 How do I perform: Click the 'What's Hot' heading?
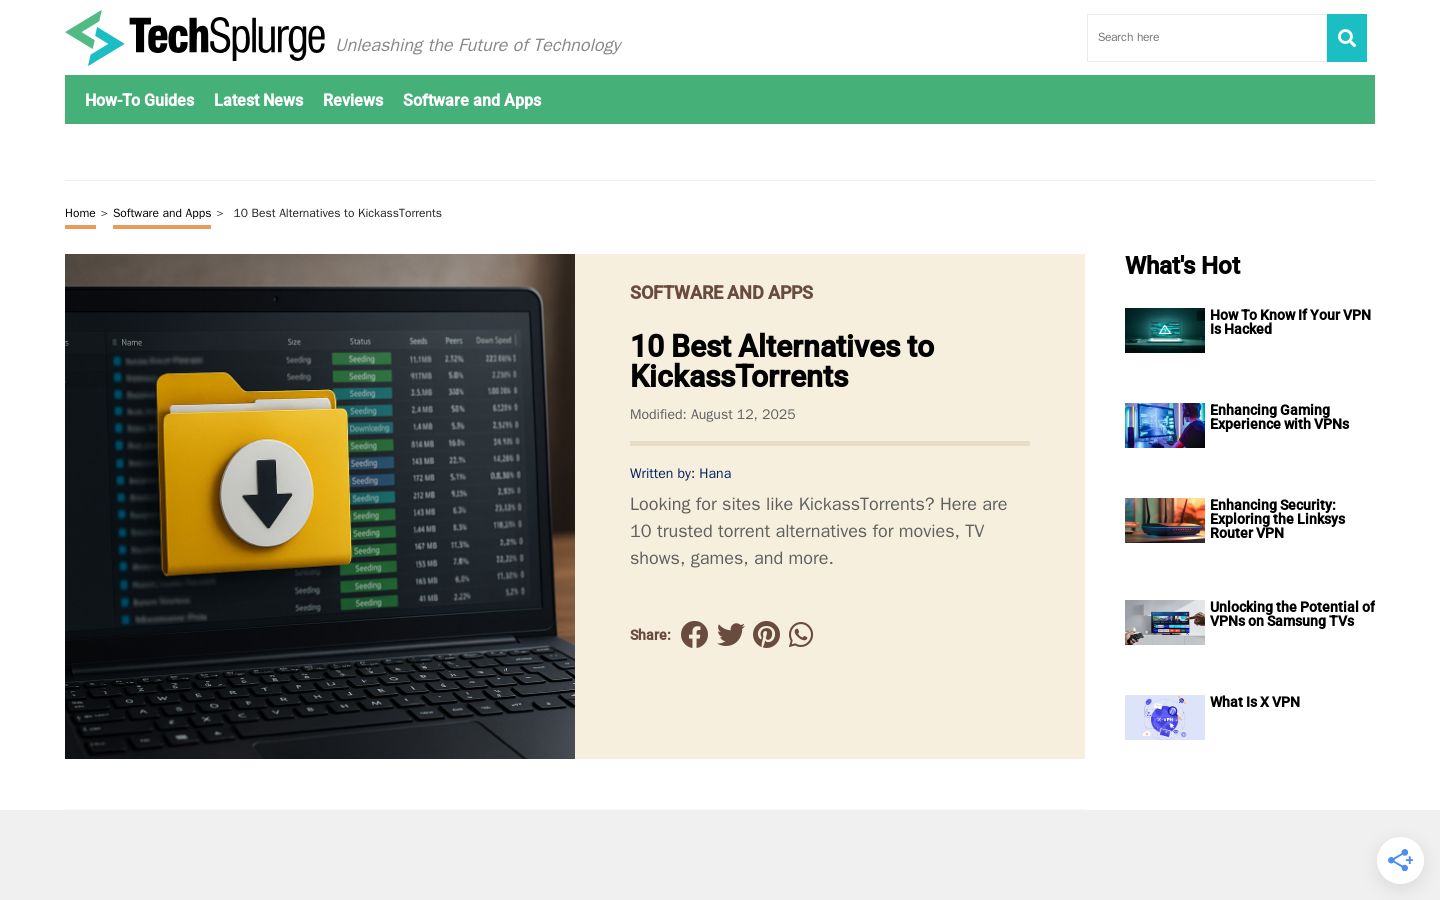coord(1182,265)
